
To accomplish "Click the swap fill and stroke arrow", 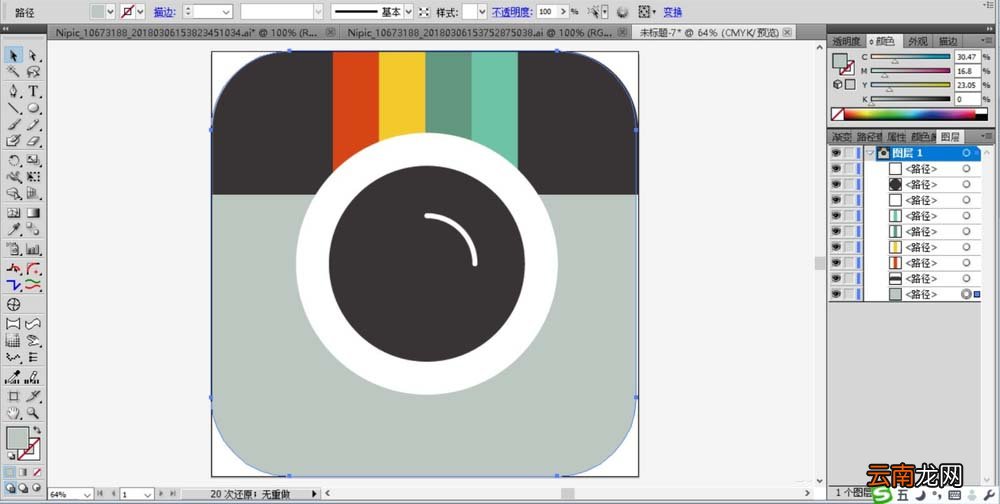I will coord(37,431).
